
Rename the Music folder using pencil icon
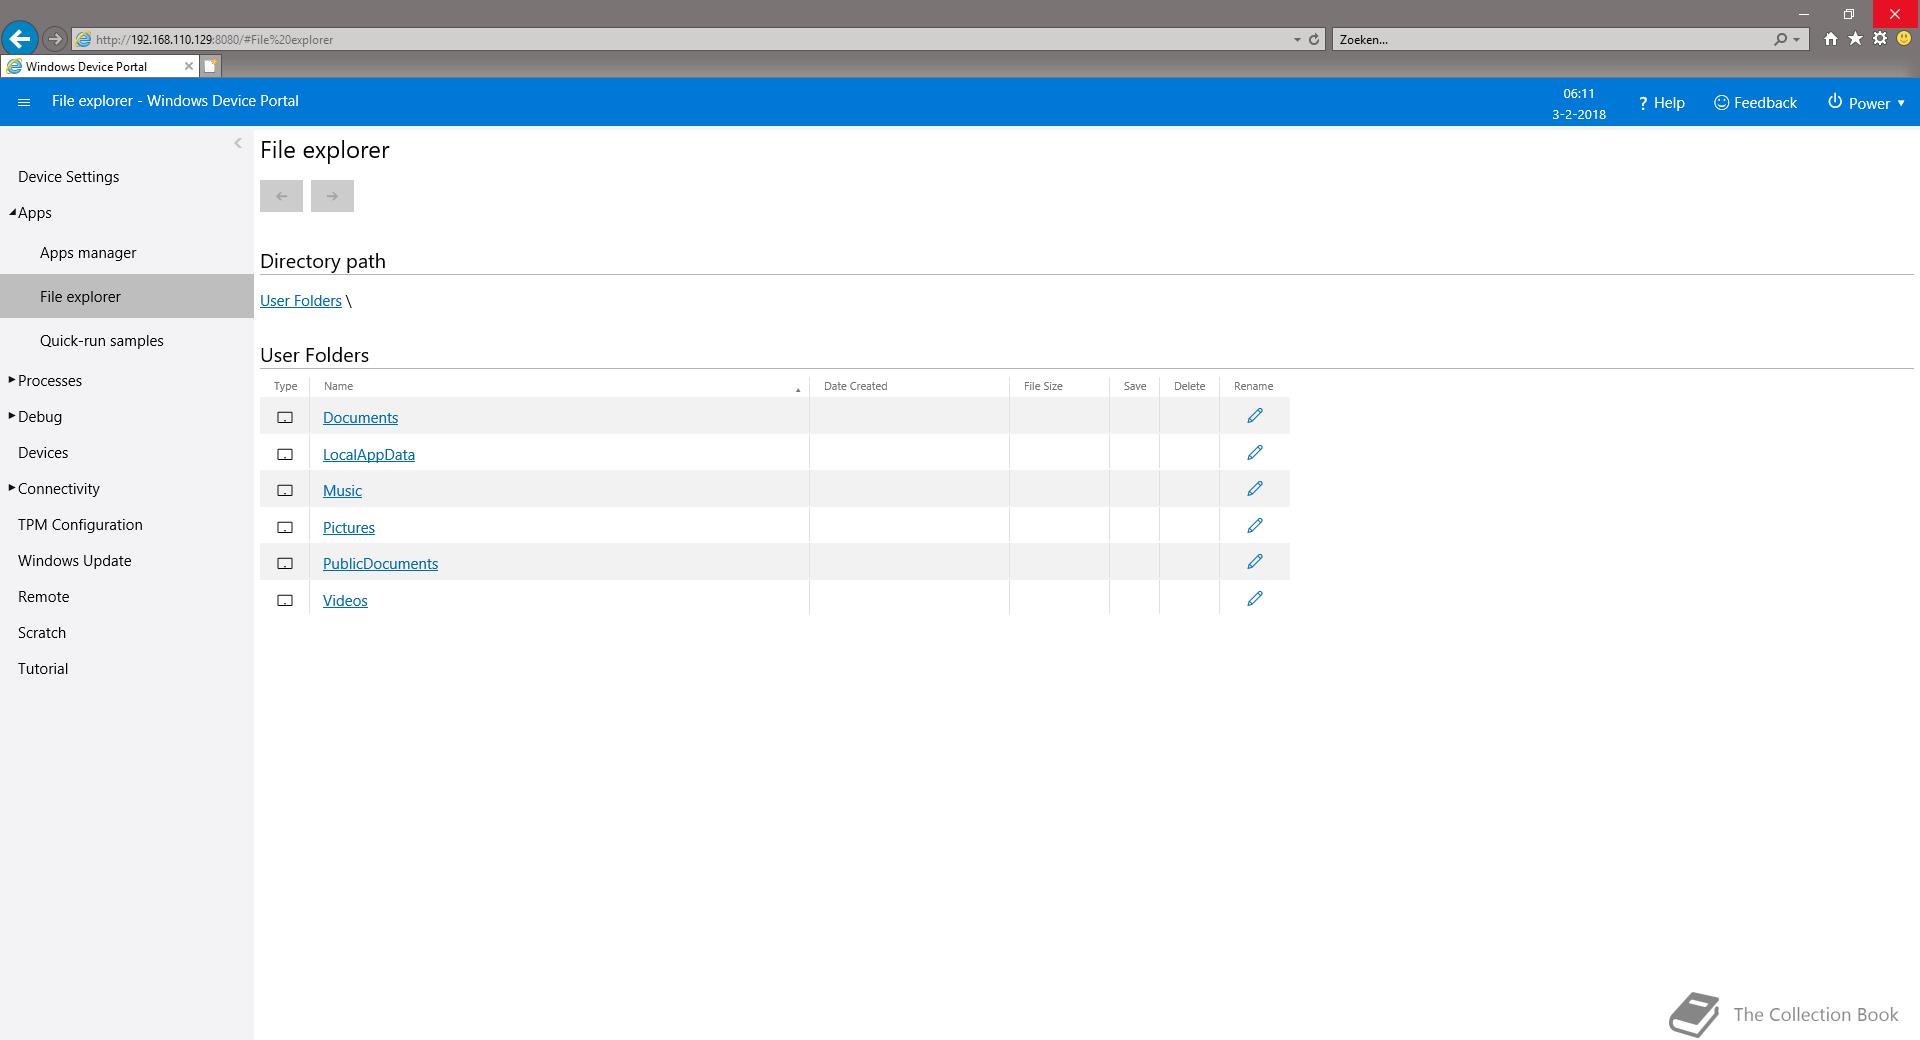click(1255, 489)
